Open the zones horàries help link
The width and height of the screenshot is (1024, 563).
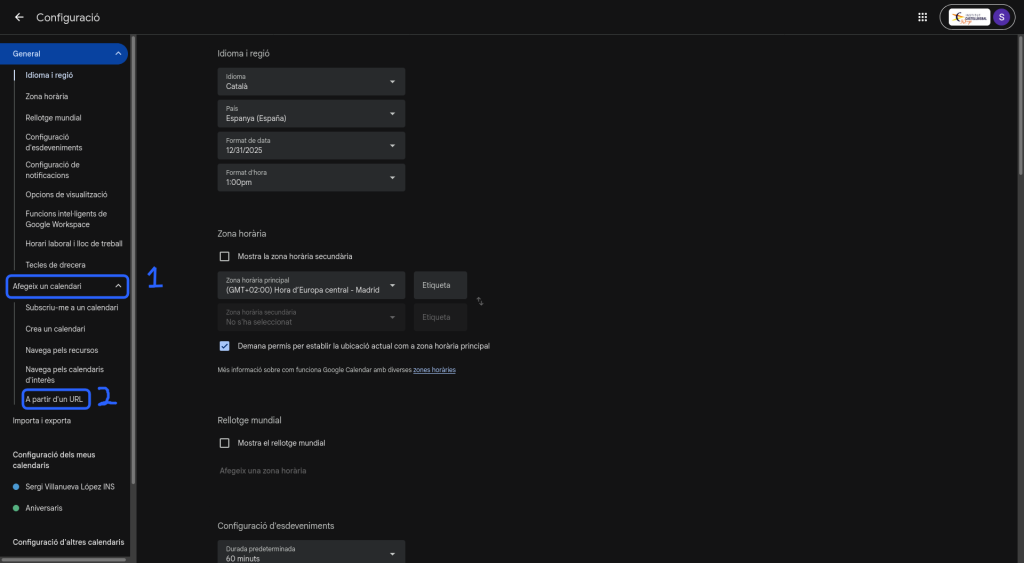click(x=434, y=370)
